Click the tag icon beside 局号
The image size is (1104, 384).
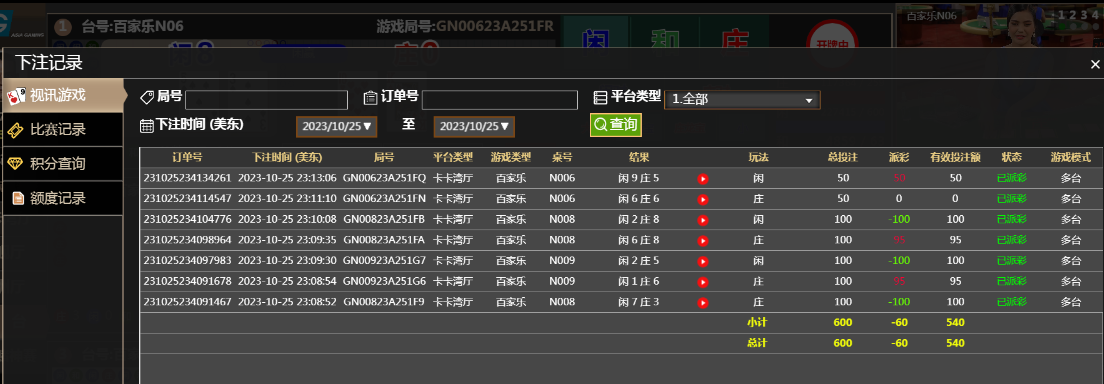(x=147, y=97)
